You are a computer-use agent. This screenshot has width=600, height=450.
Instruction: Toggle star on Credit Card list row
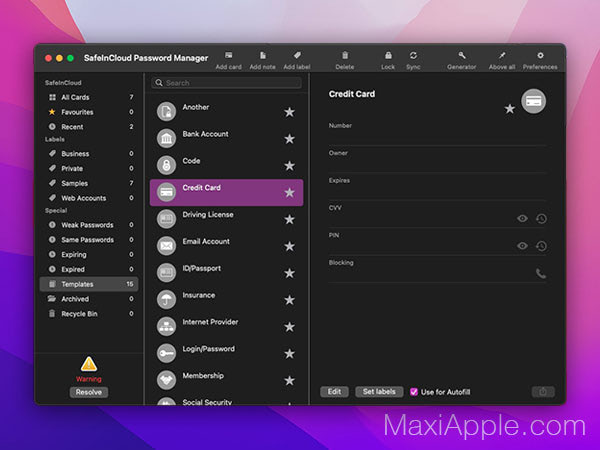click(x=289, y=192)
